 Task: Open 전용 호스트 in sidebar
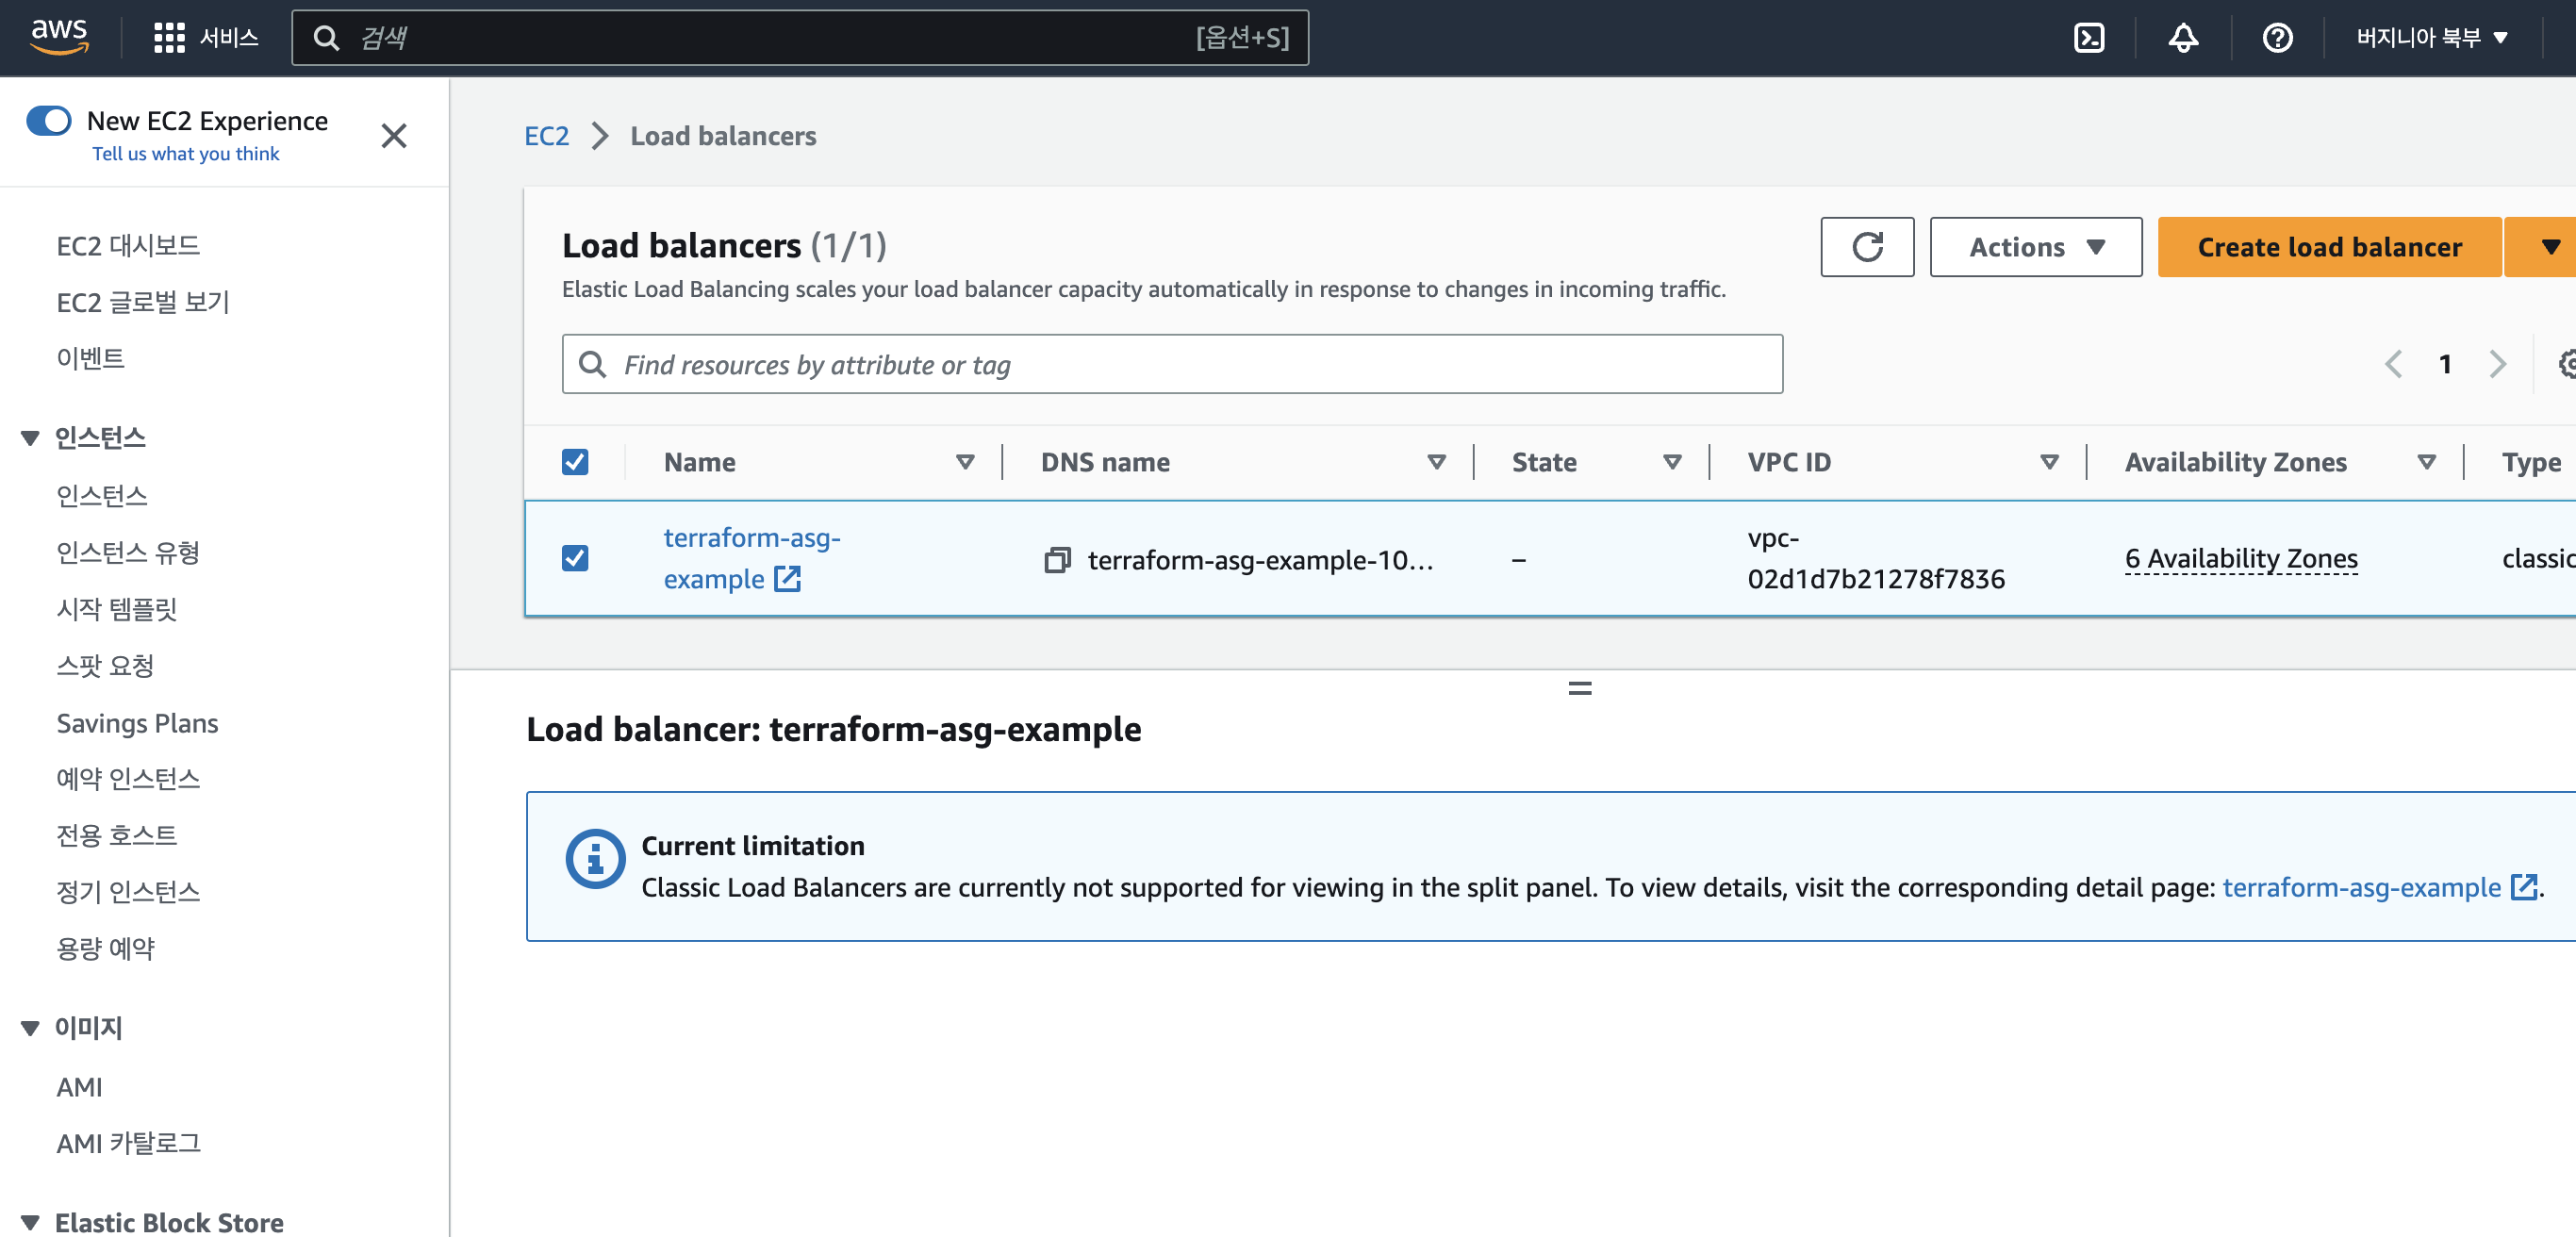pyautogui.click(x=116, y=835)
